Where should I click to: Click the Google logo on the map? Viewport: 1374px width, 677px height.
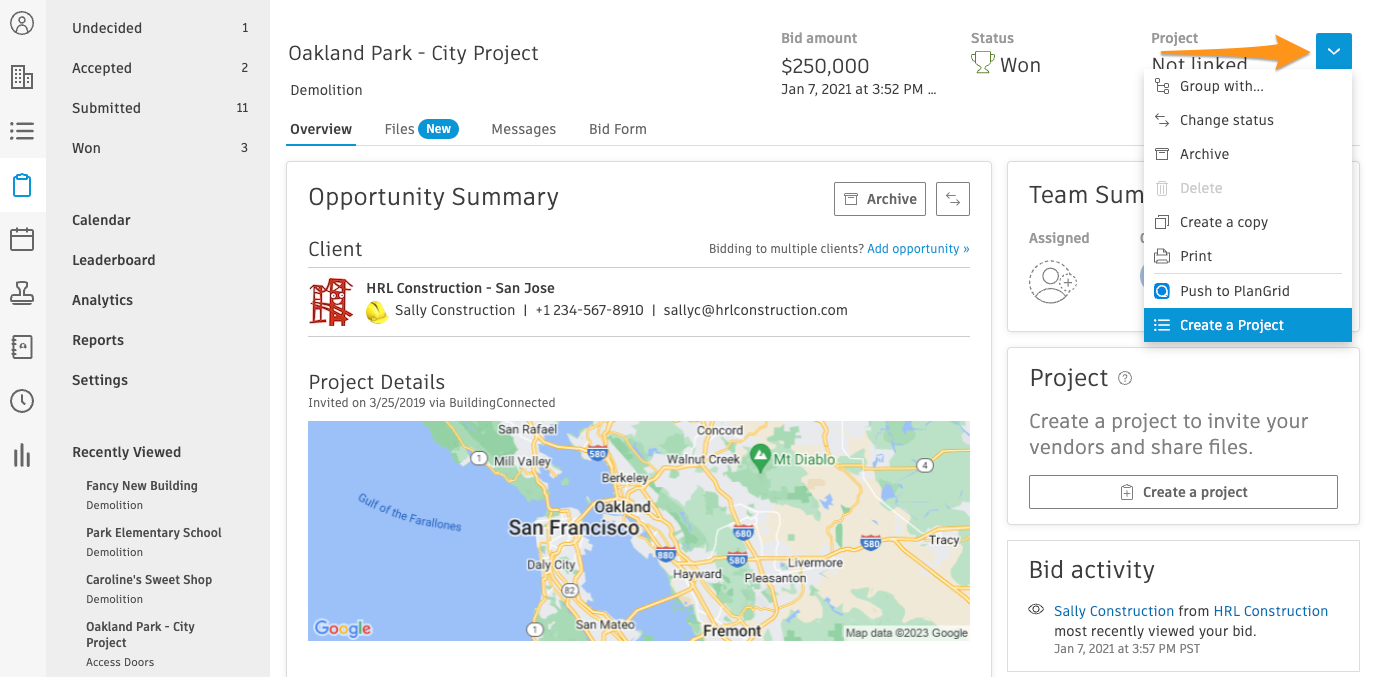(343, 628)
